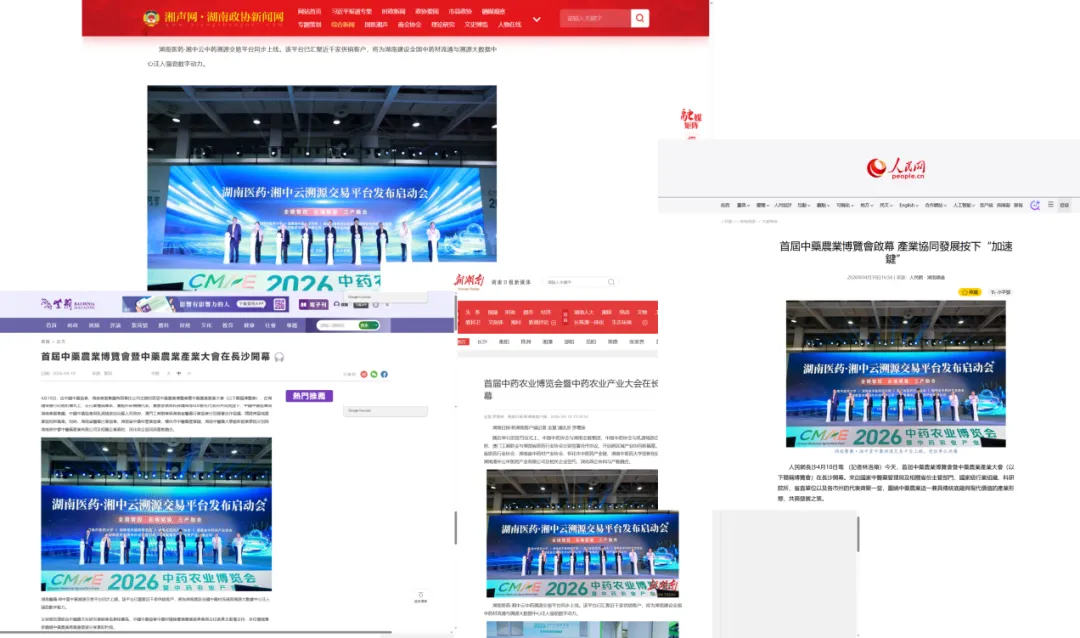
Task: Expand the 要聞 dropdown on people.cn
Action: coord(762,205)
